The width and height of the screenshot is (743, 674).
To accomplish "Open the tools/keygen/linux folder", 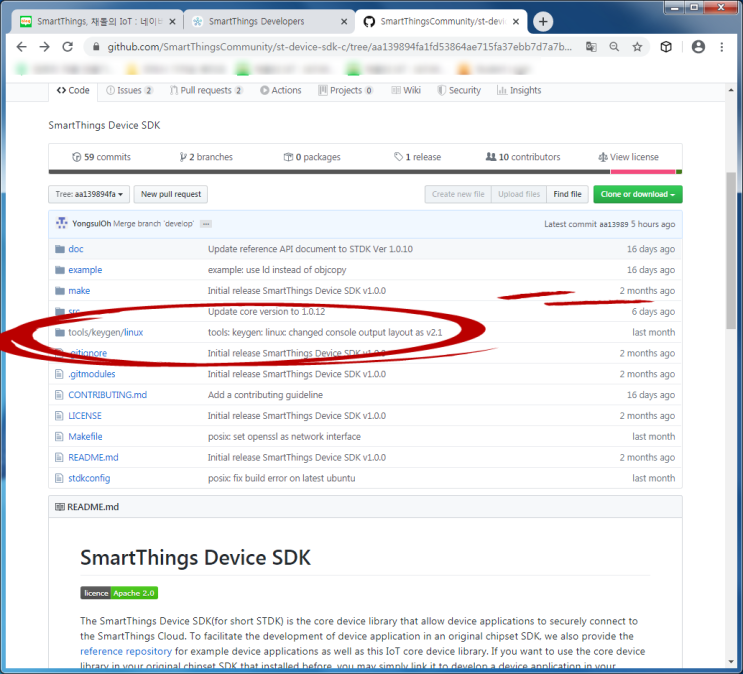I will [x=106, y=332].
